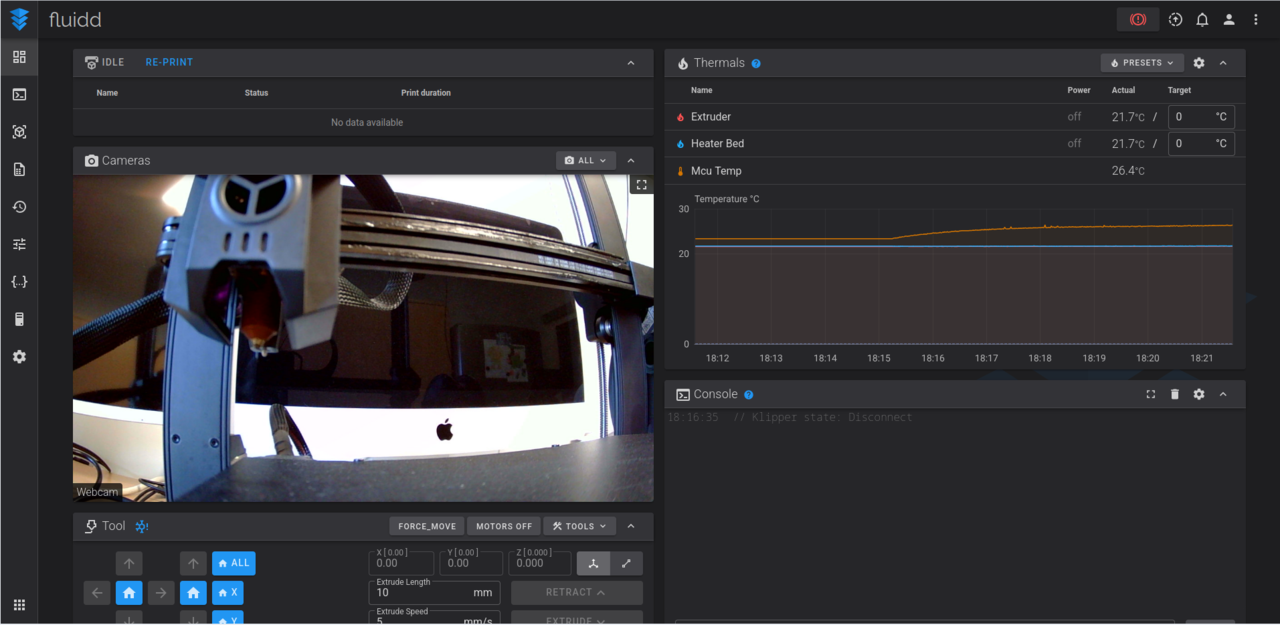Click the Status column header
Image resolution: width=1280 pixels, height=625 pixels.
point(256,93)
